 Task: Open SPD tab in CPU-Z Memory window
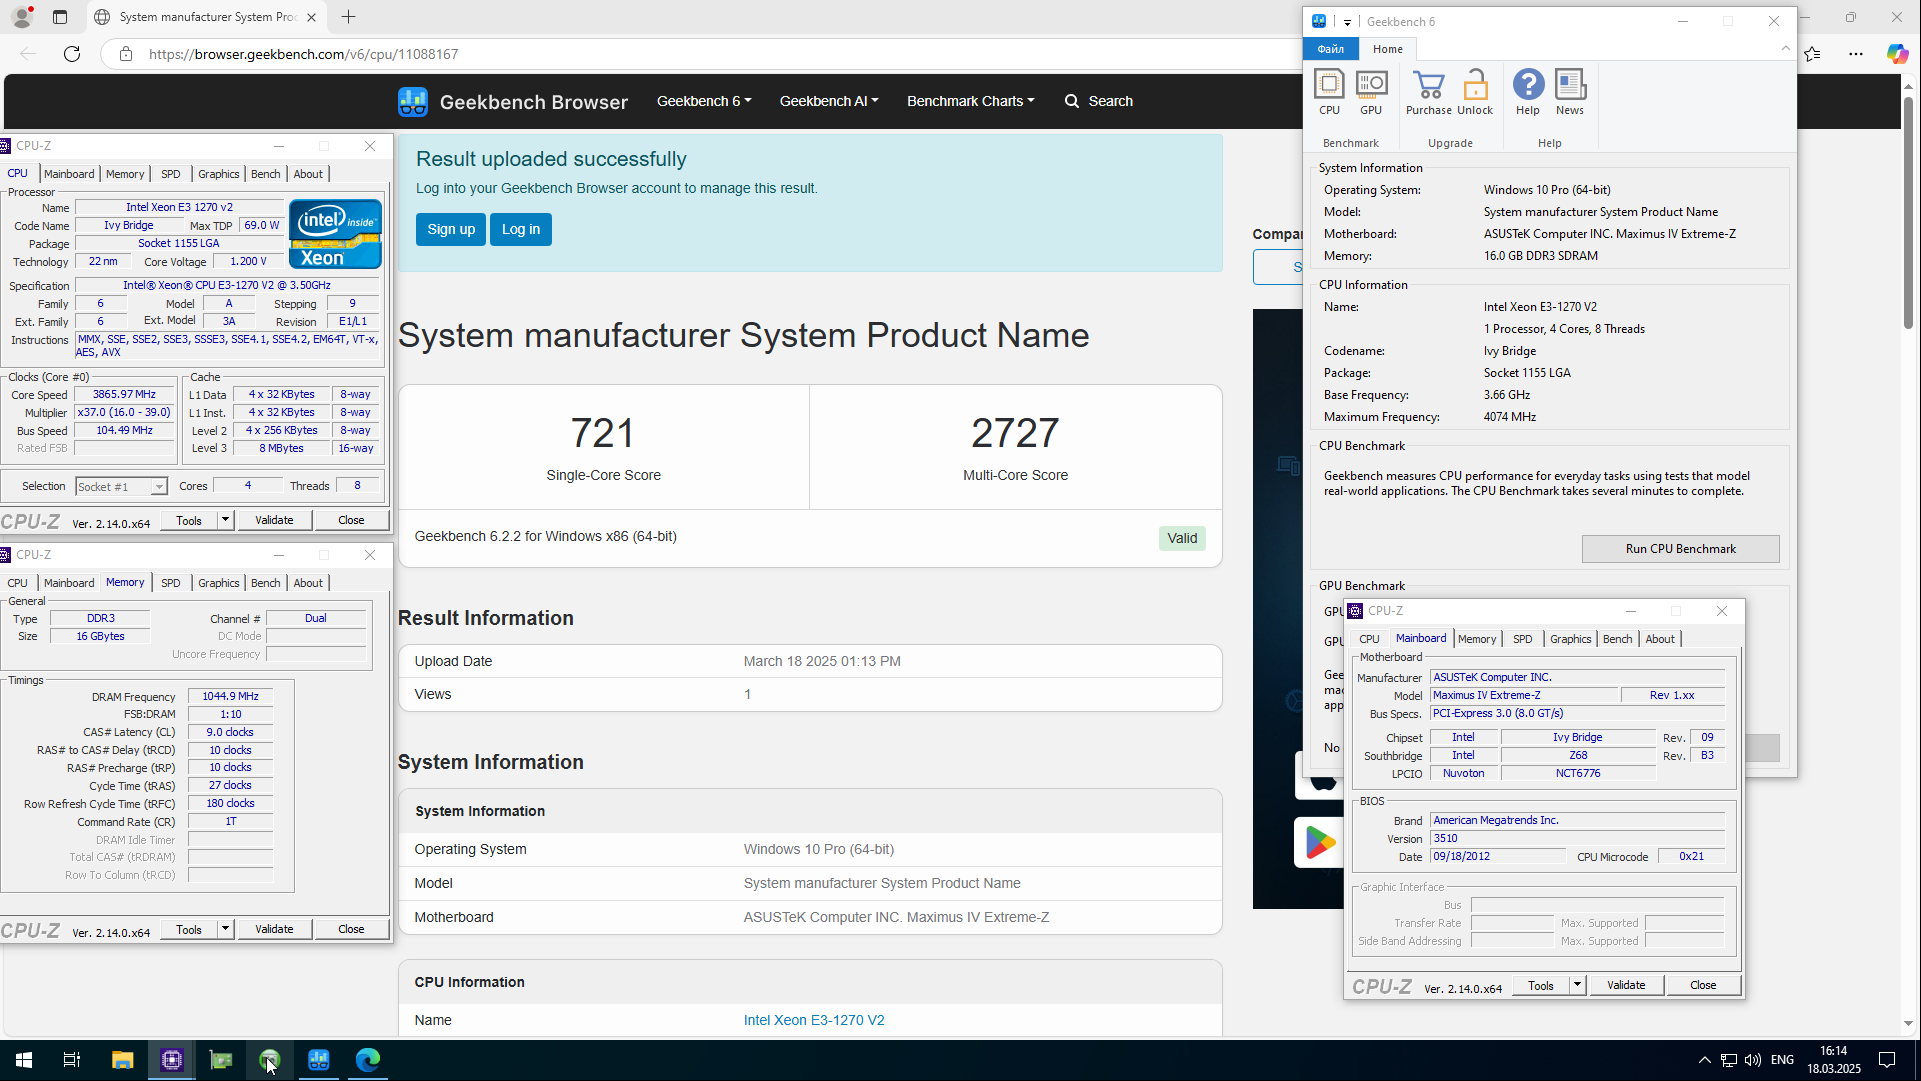click(171, 583)
